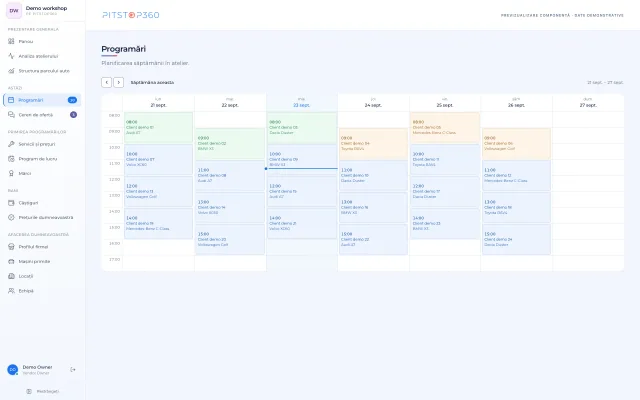Open the 15:00 appointment on 24 sept.

coord(373,240)
